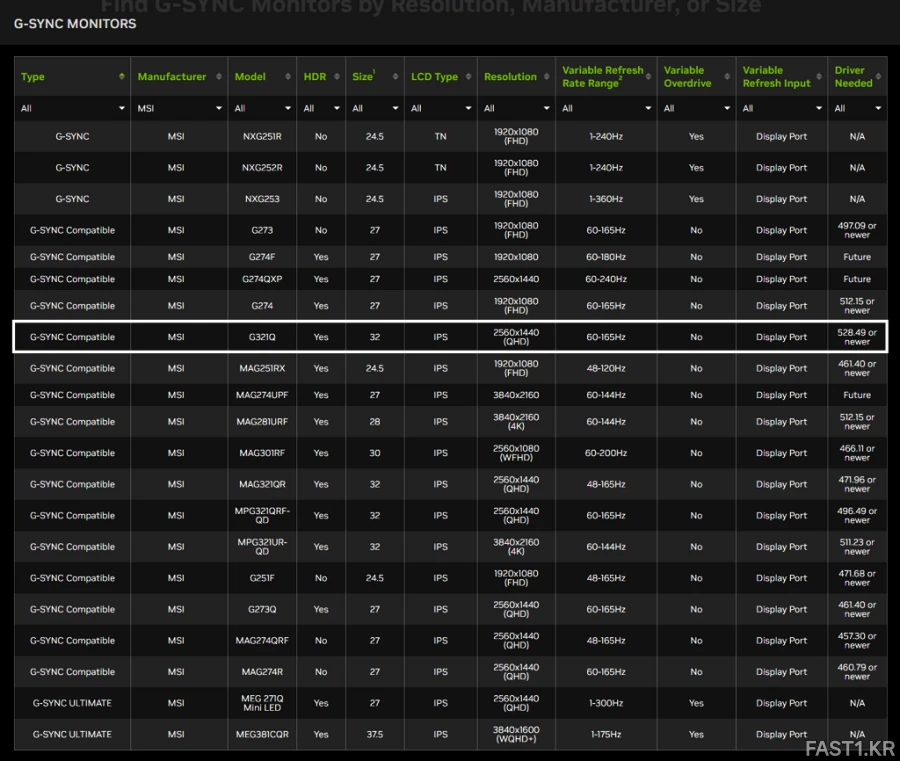Select the NXG253 model cell

coord(262,199)
